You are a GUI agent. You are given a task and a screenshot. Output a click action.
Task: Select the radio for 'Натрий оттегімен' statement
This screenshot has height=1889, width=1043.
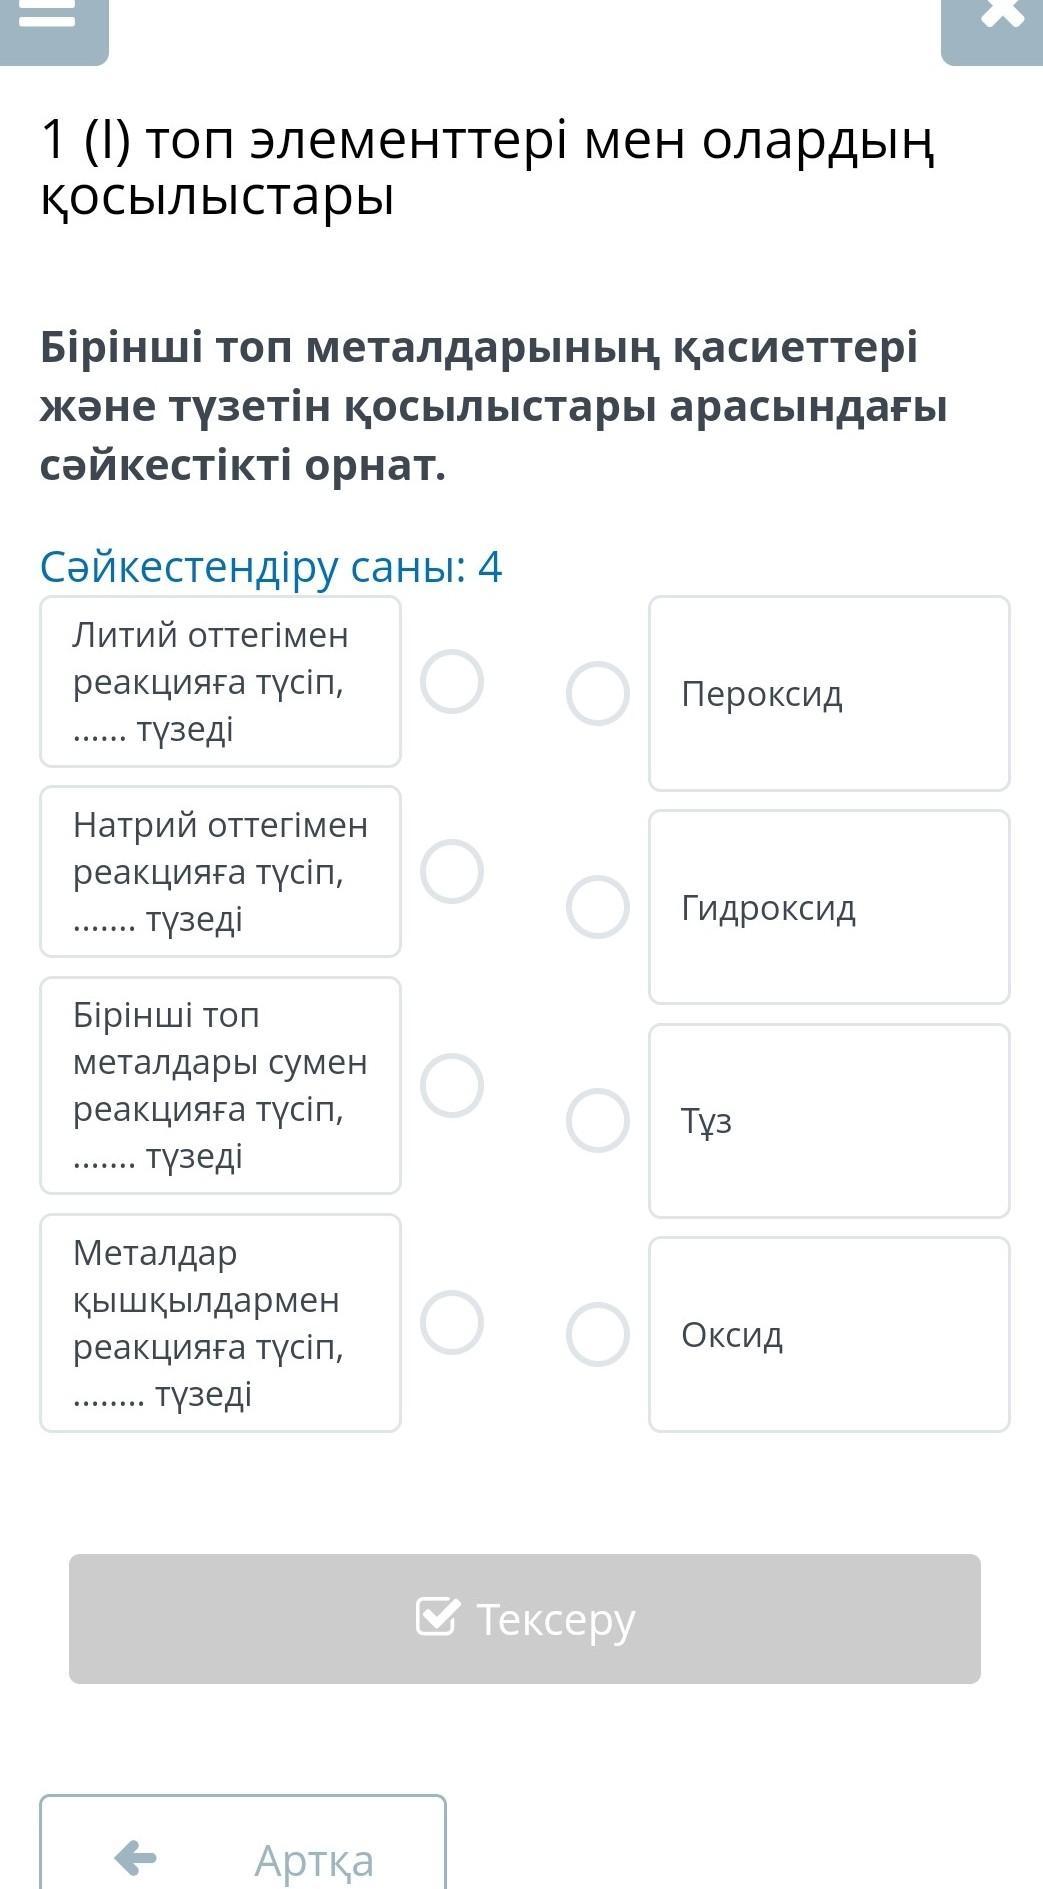452,871
